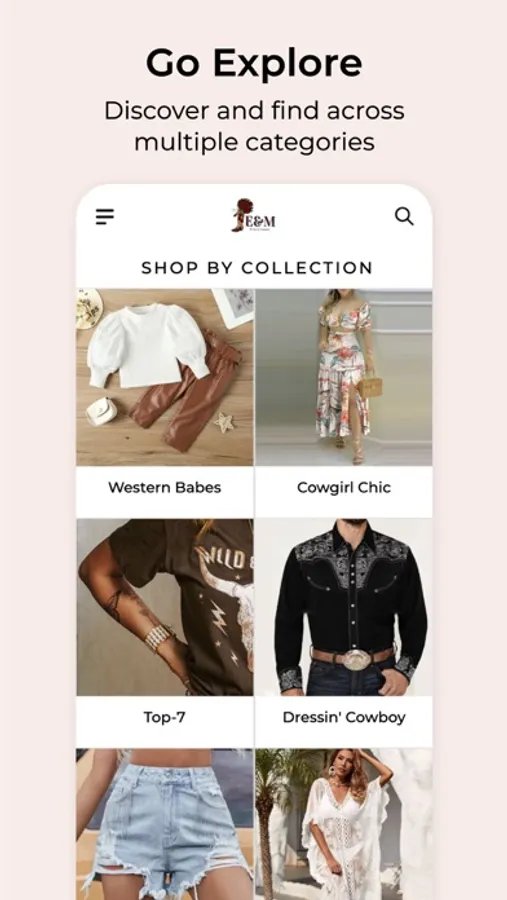507x900 pixels.
Task: Open the Cowgirl Chic dress image
Action: click(x=344, y=377)
